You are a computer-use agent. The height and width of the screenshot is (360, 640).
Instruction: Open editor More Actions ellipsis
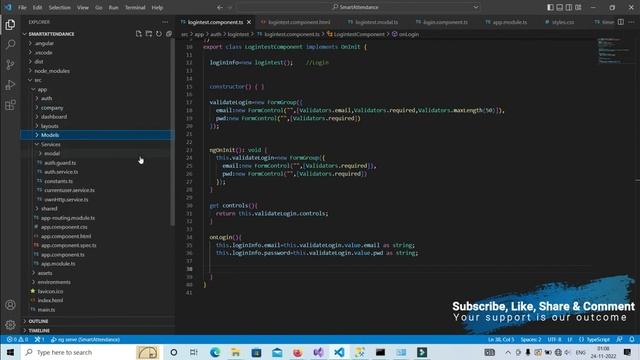click(x=631, y=22)
